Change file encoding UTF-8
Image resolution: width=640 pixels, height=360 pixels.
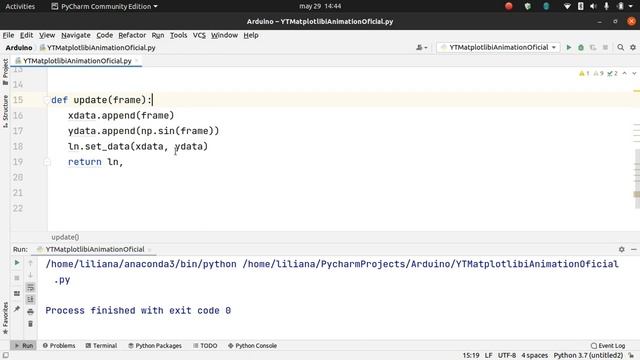point(507,356)
